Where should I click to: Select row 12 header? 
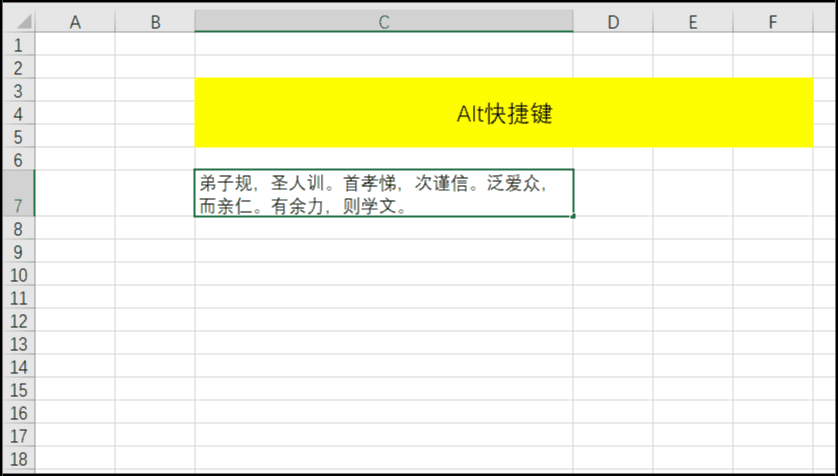tap(19, 321)
